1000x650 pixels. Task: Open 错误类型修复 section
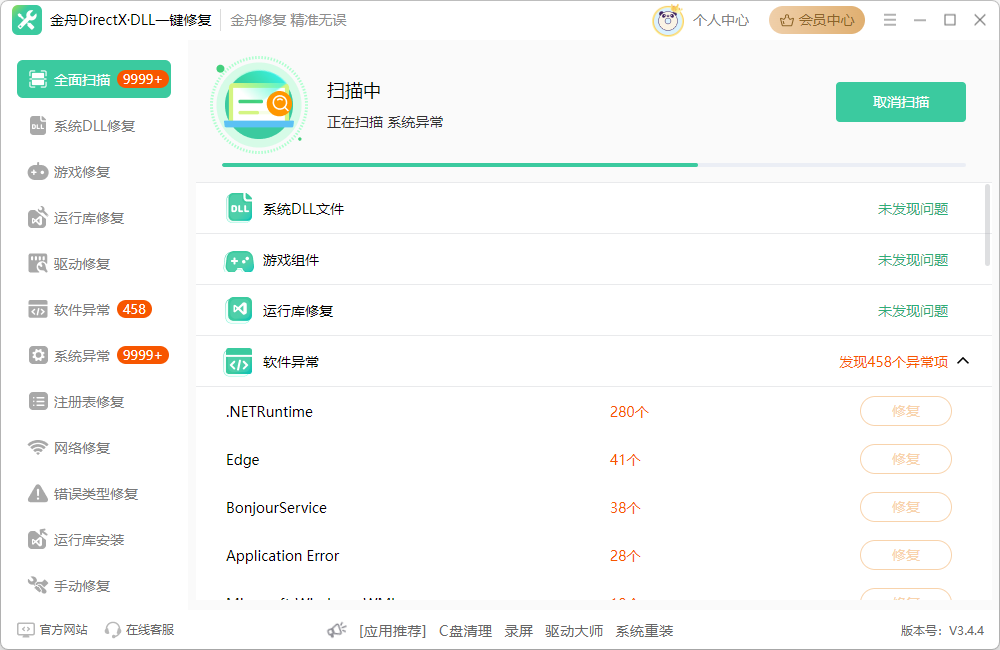[94, 494]
